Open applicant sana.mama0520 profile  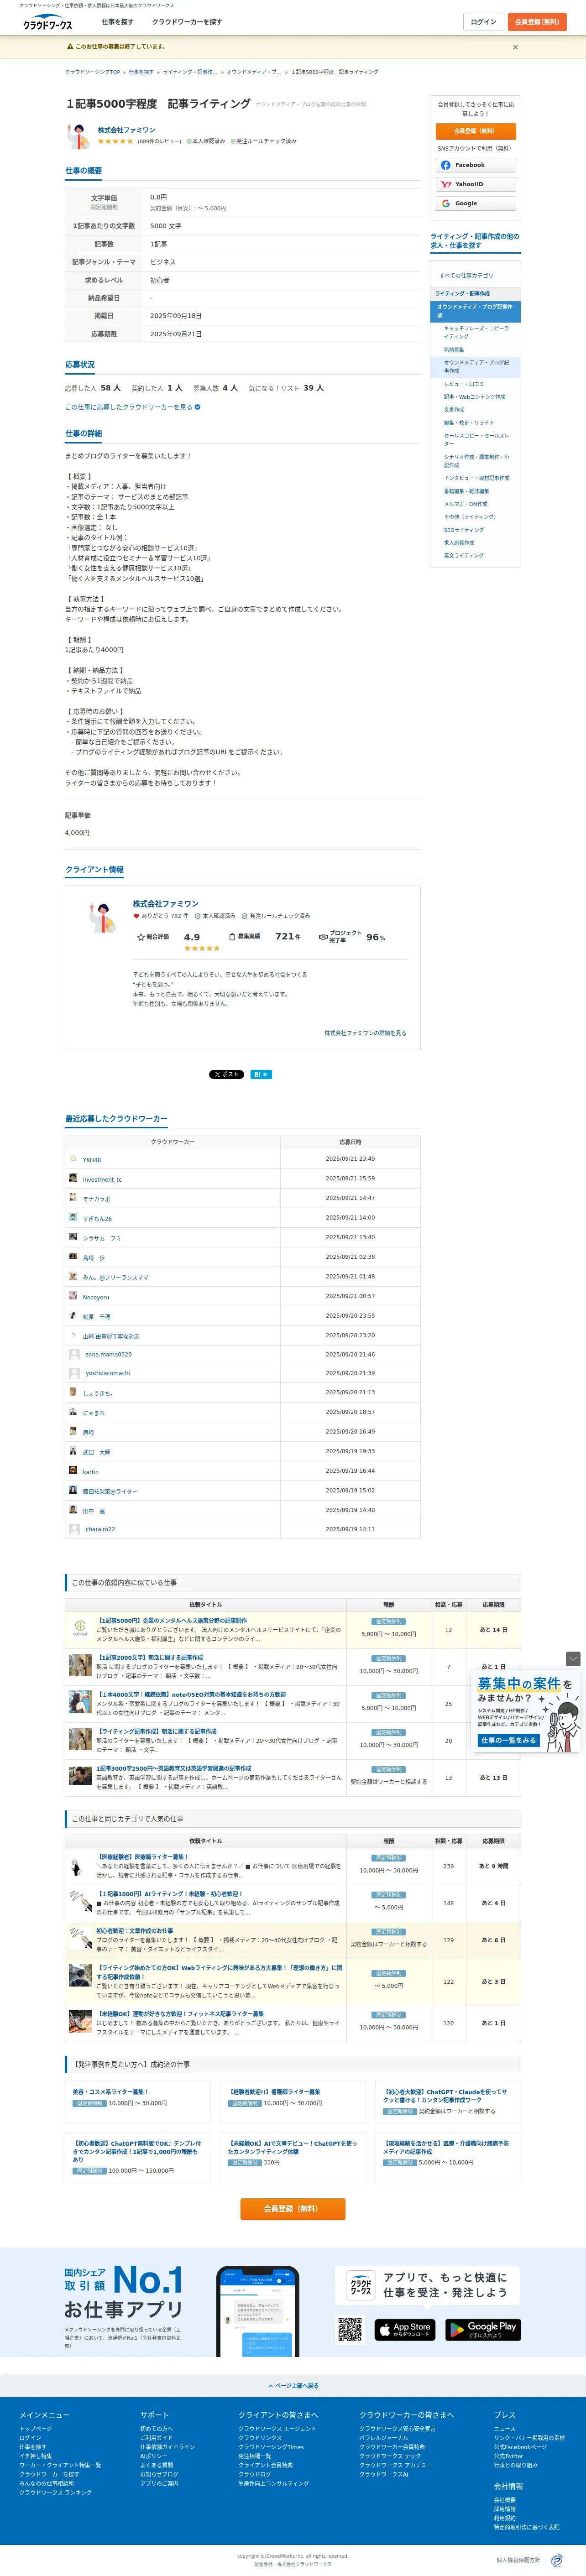tap(108, 1355)
